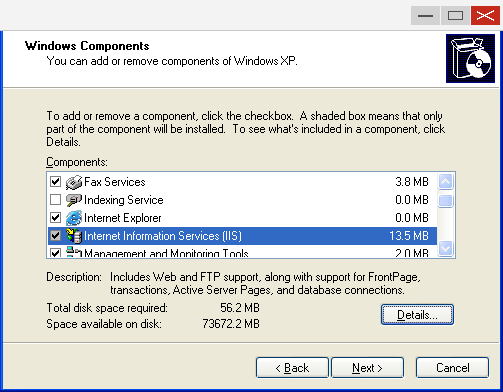The width and height of the screenshot is (503, 392).
Task: Proceed with the Next button
Action: (367, 368)
